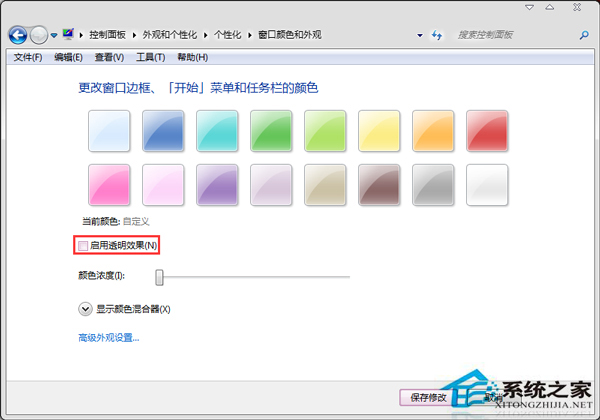
Task: Click the magnifier search icon
Action: pos(584,35)
